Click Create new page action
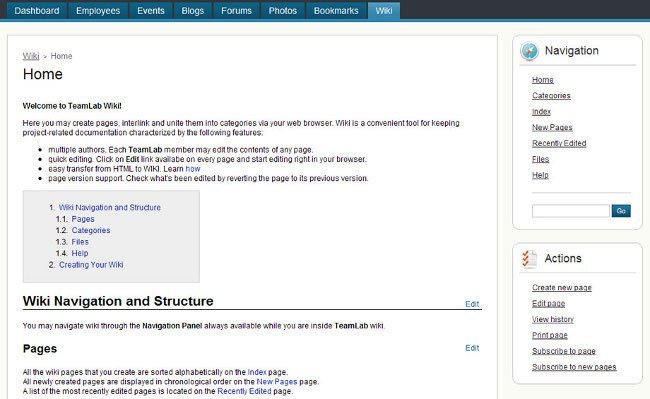This screenshot has height=399, width=650. [562, 288]
